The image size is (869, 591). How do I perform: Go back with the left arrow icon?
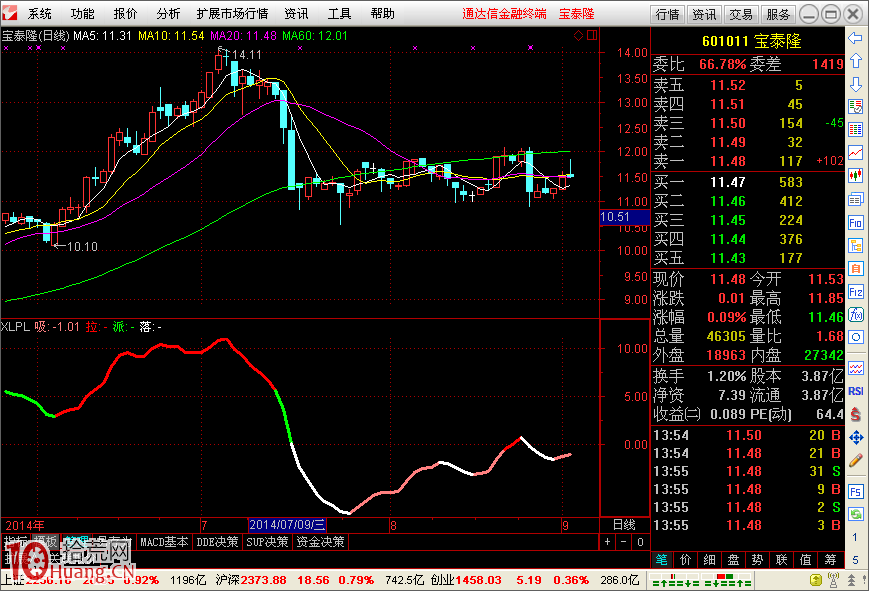856,38
